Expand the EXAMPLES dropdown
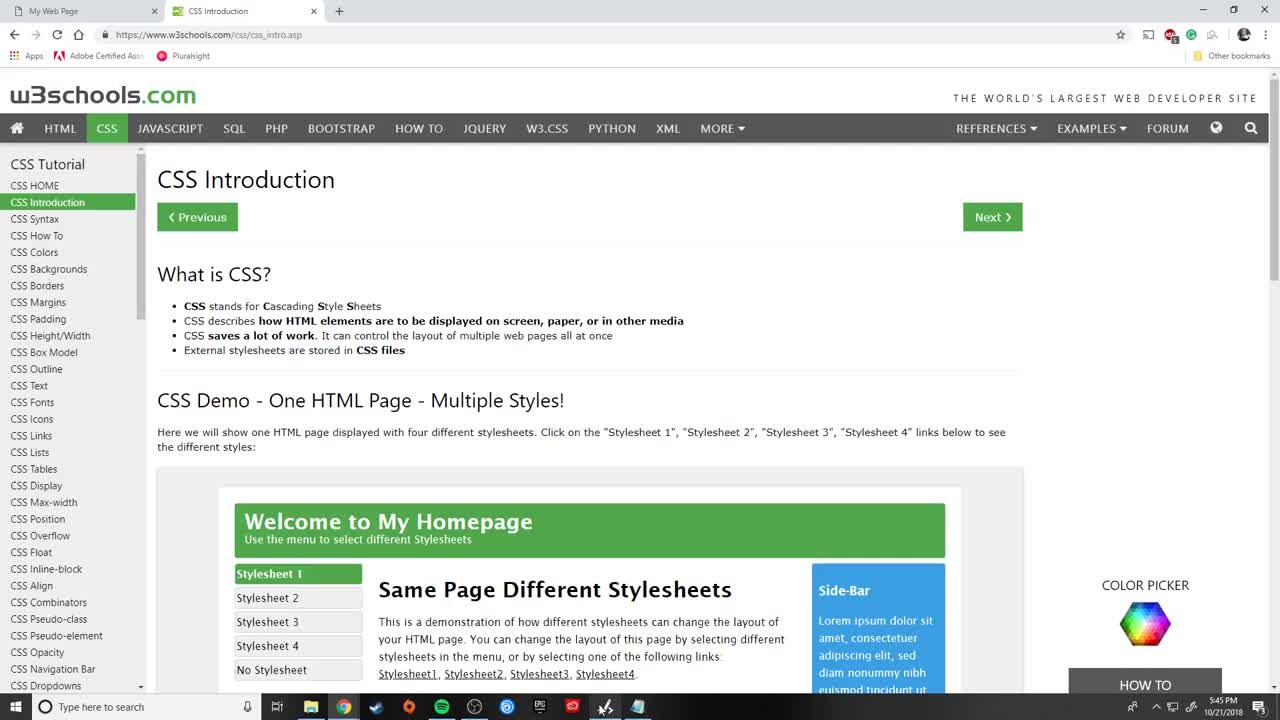This screenshot has width=1280, height=720. click(1092, 128)
